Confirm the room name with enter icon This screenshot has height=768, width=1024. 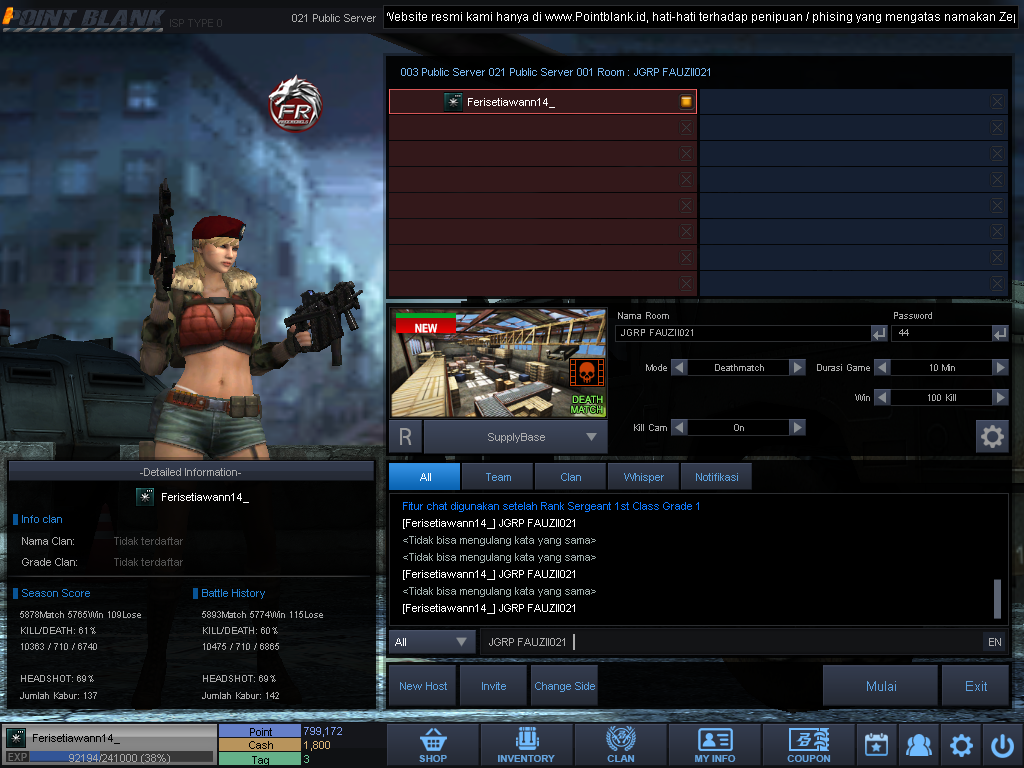tap(879, 334)
